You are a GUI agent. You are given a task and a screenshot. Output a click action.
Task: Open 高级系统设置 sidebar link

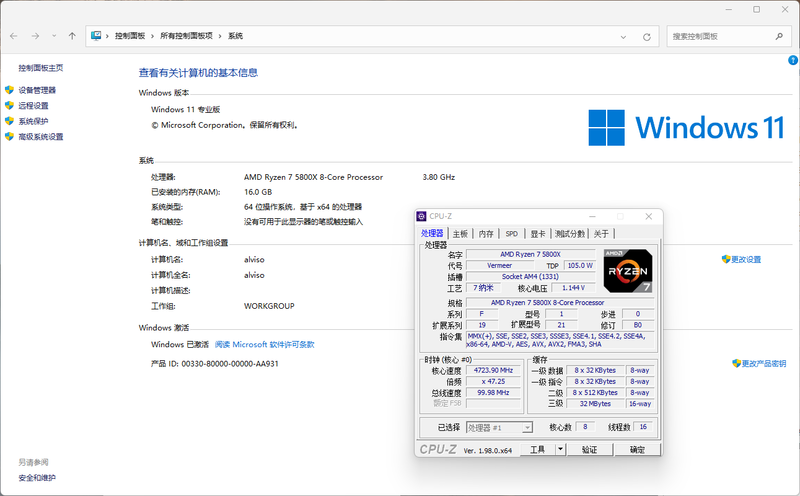point(41,137)
